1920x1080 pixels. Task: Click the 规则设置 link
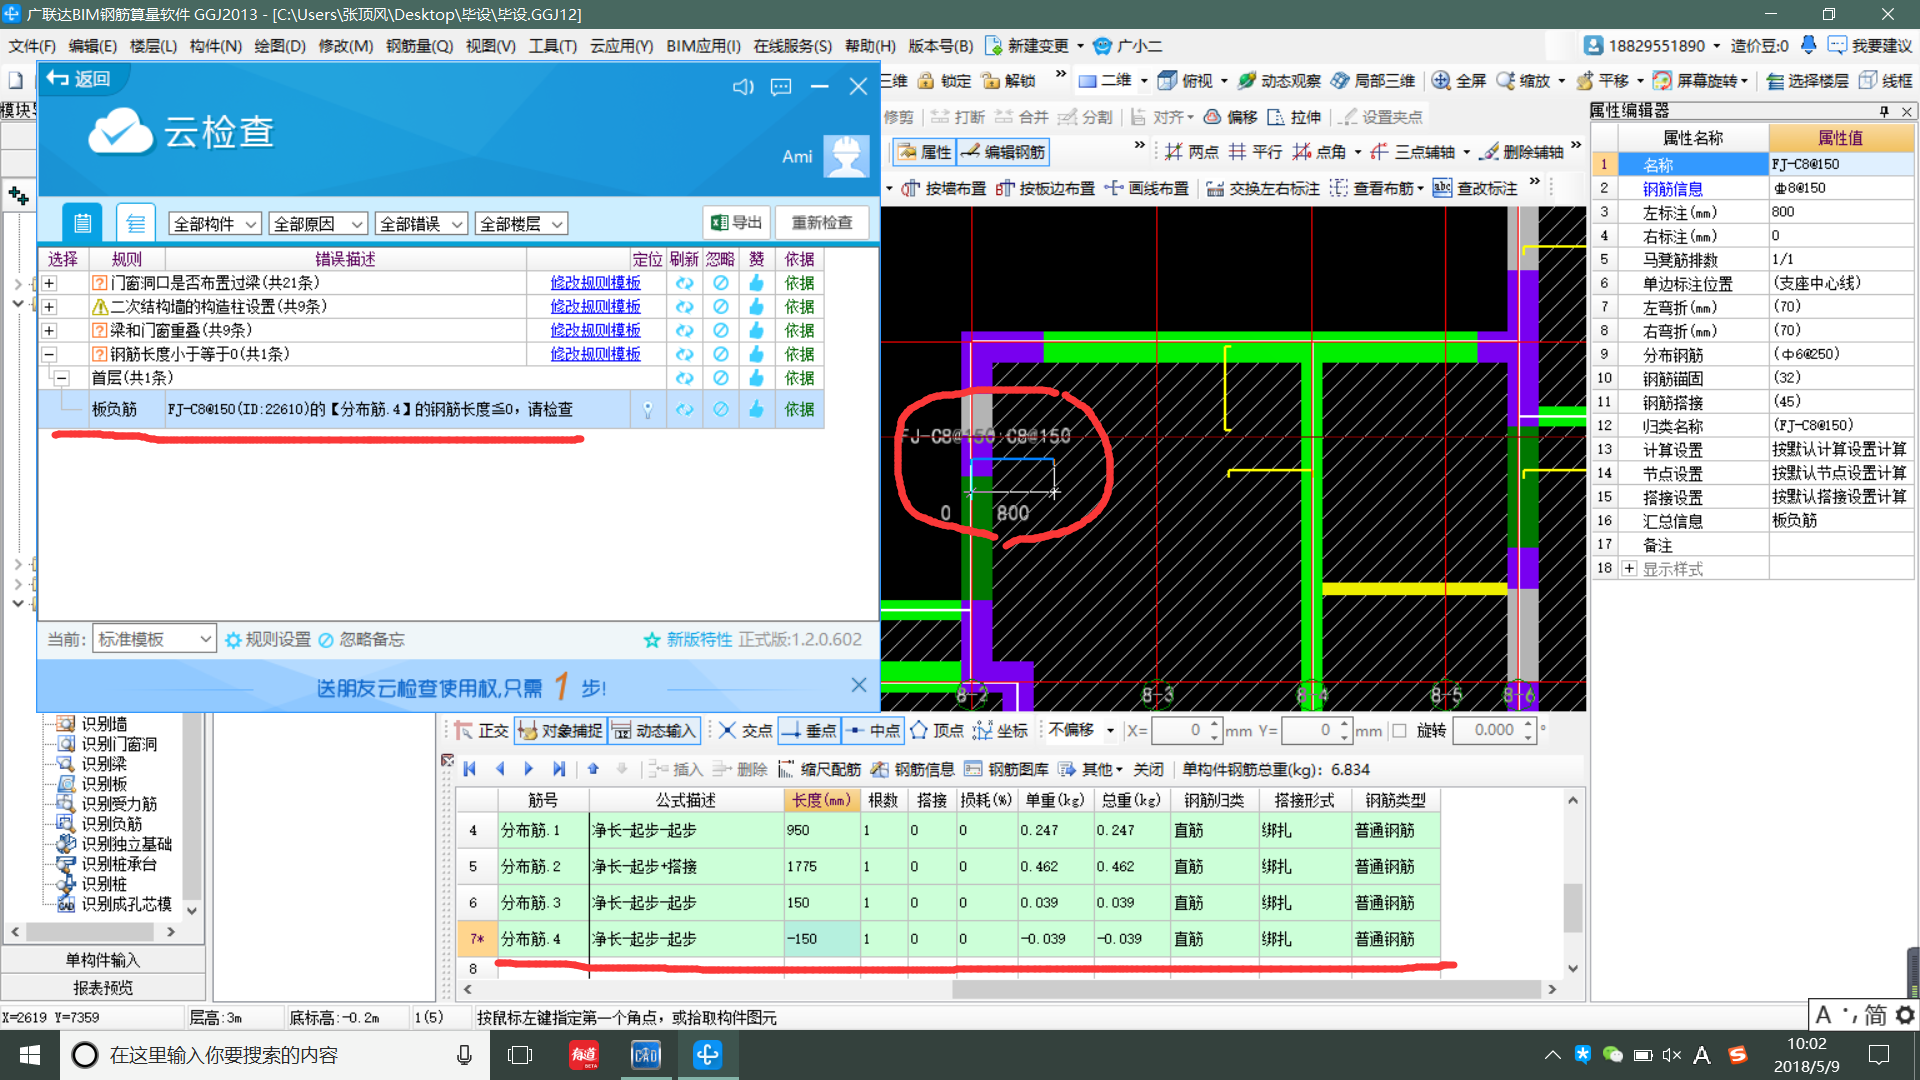[x=268, y=639]
